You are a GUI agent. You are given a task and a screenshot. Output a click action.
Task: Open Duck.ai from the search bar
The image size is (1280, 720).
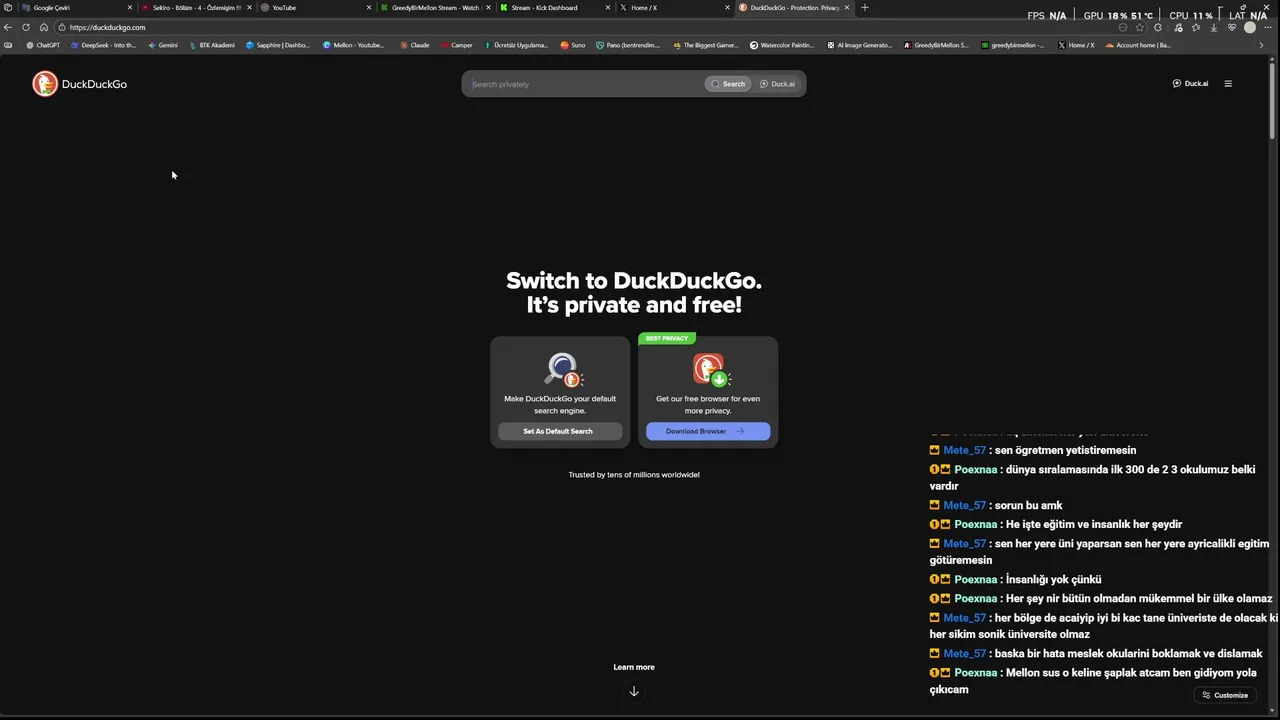coord(778,84)
